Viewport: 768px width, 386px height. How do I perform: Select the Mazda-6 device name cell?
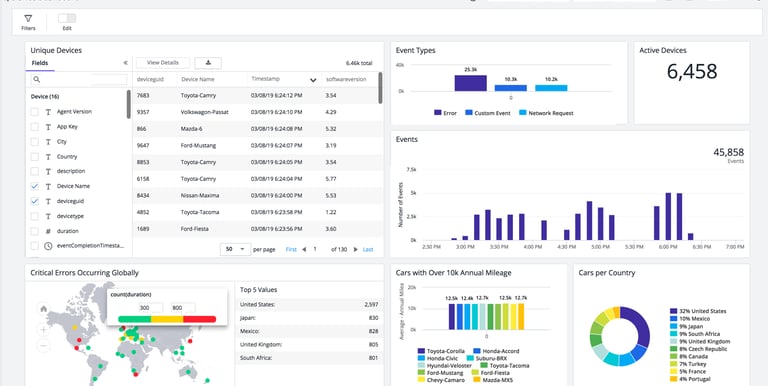[192, 129]
